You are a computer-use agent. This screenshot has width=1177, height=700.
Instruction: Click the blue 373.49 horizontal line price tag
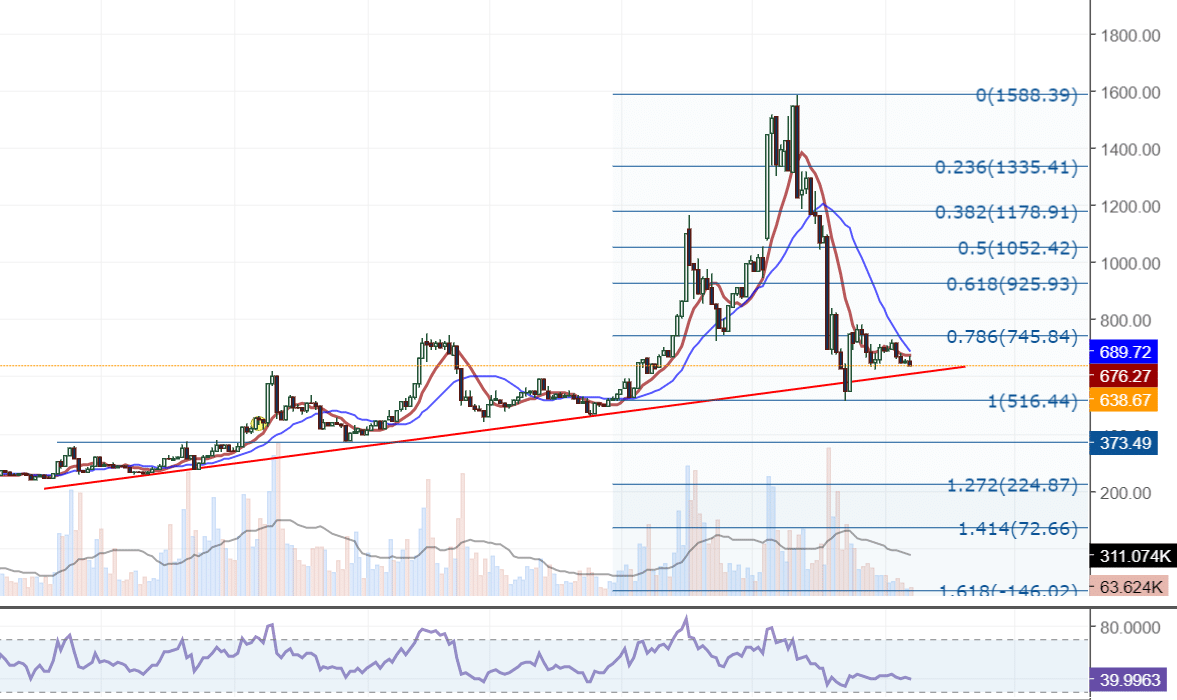pos(1127,442)
